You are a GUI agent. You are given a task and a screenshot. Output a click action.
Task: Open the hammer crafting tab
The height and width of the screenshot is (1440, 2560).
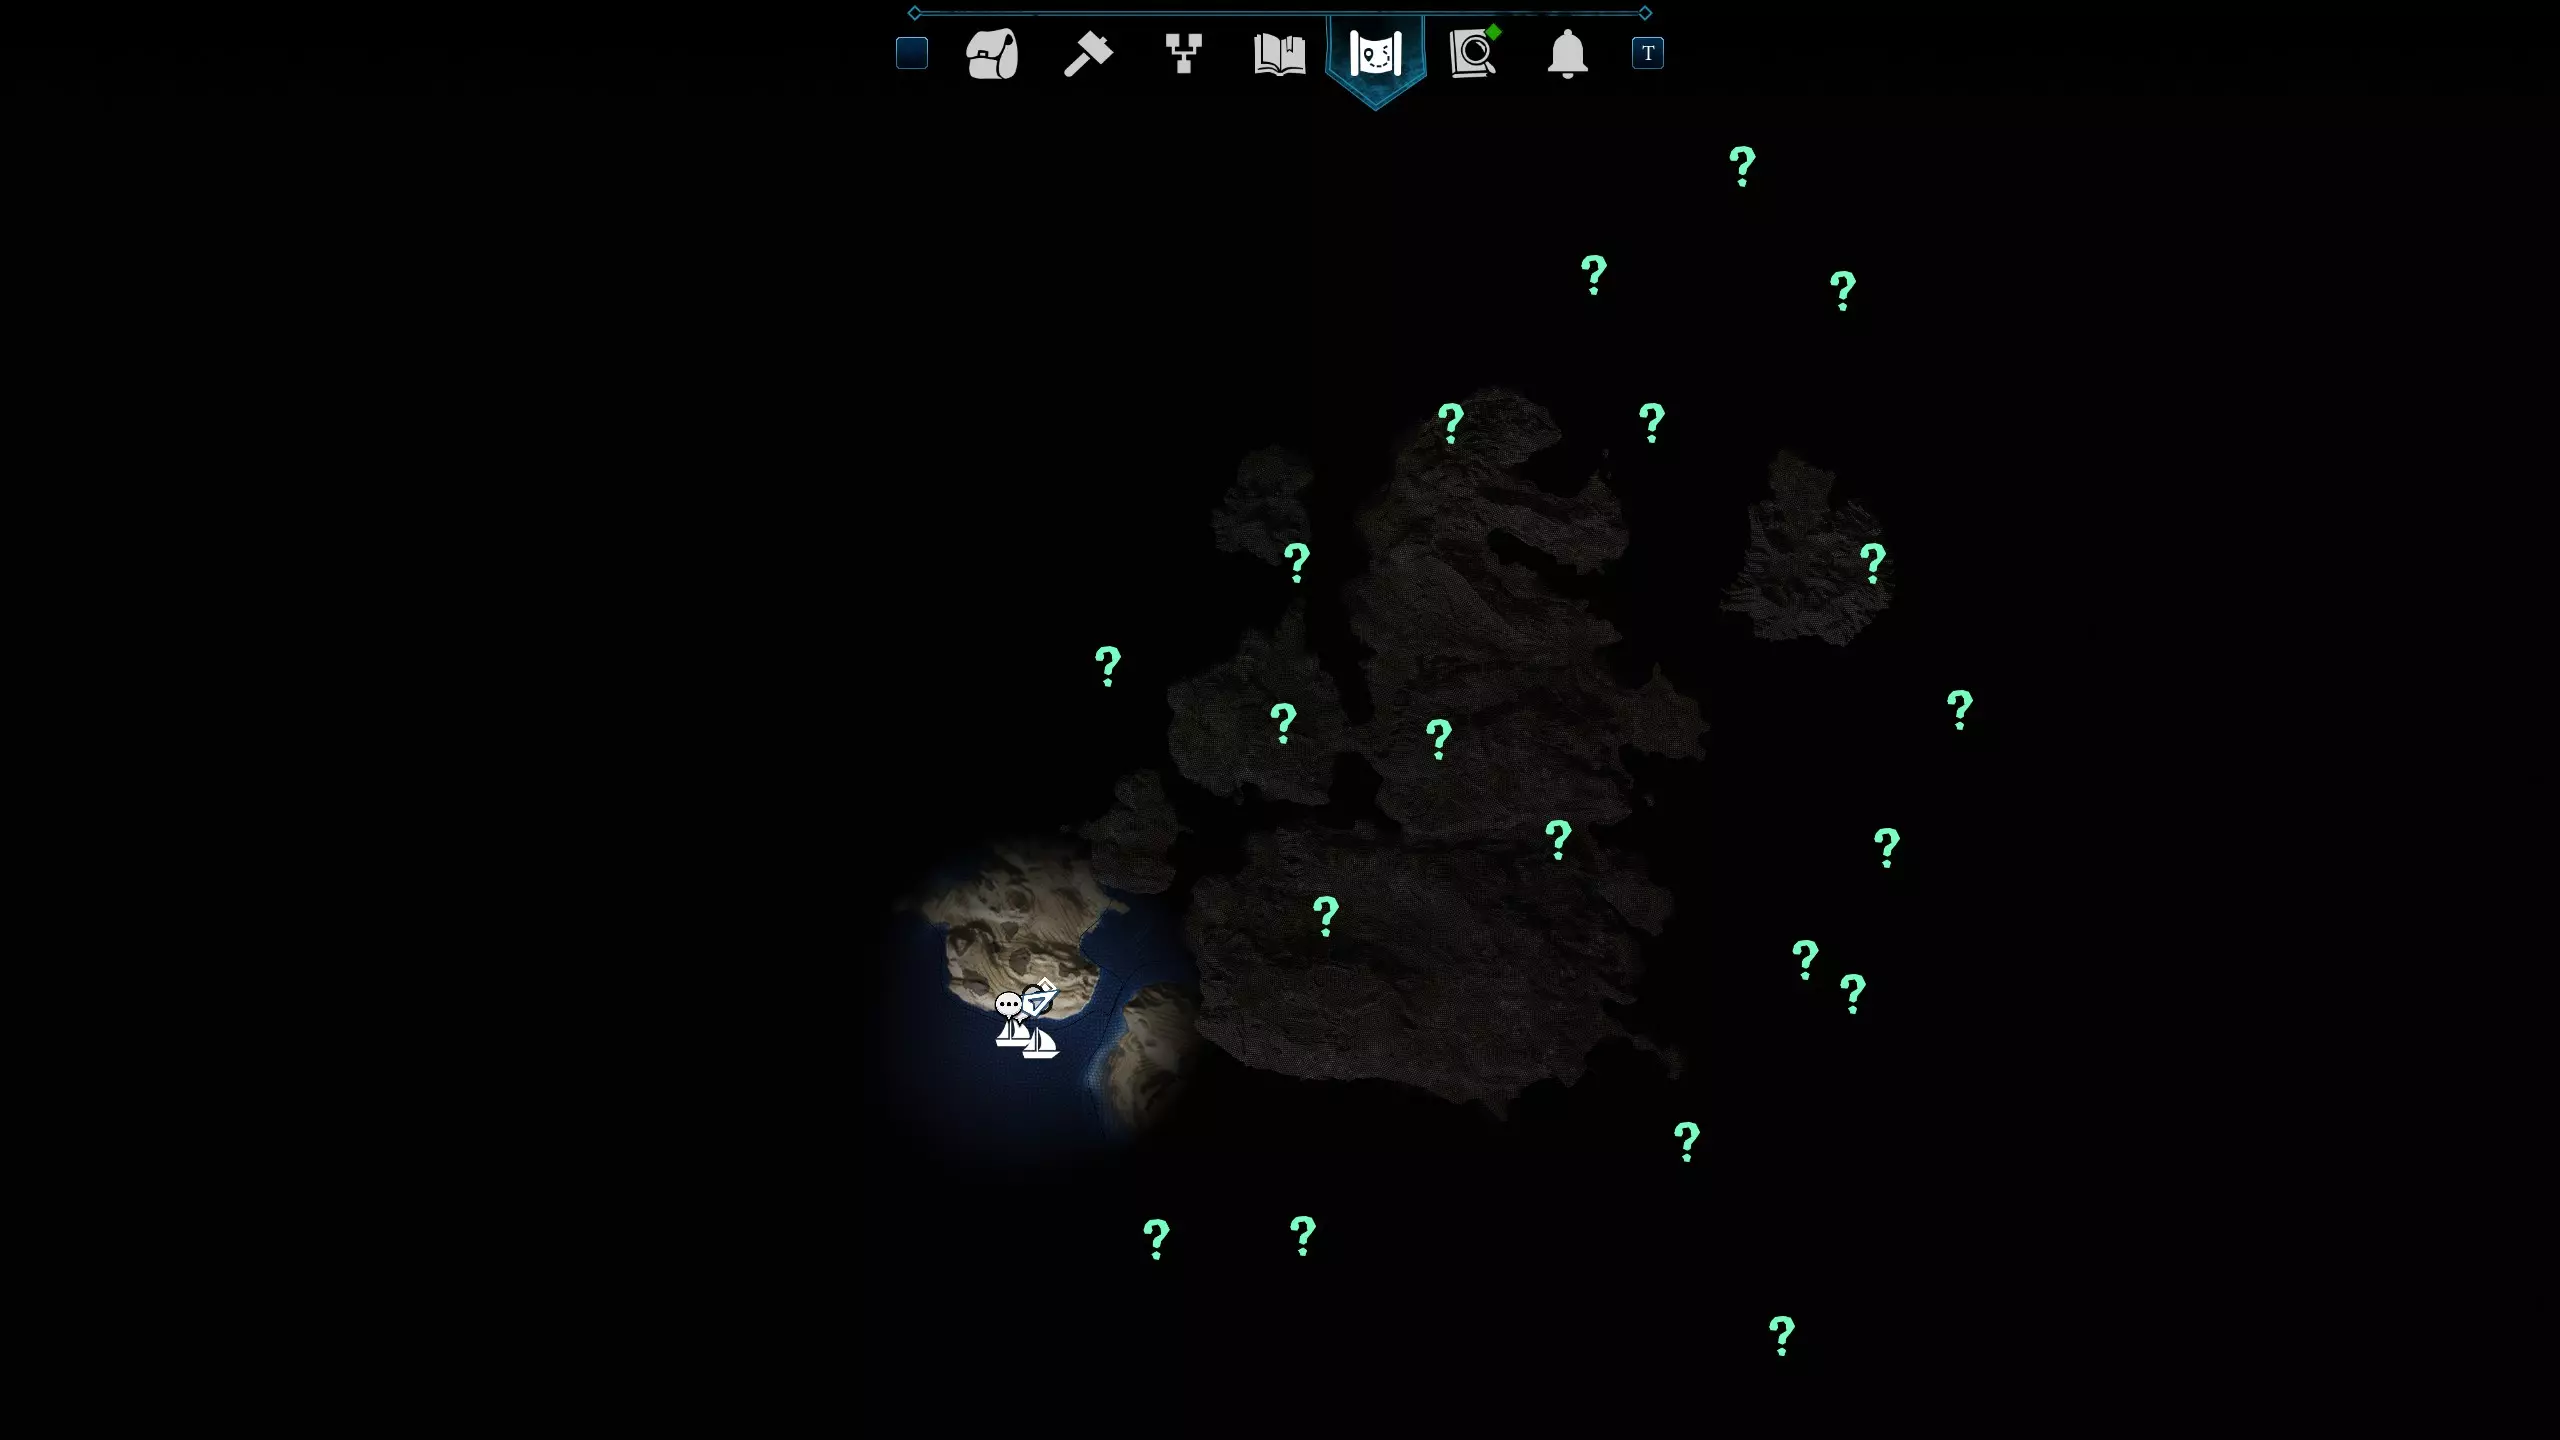[x=1087, y=53]
